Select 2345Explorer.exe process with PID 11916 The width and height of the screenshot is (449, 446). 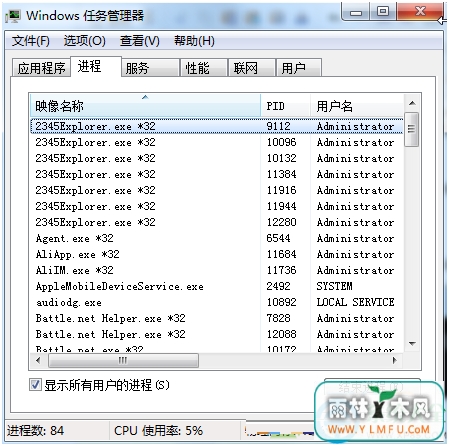pyautogui.click(x=217, y=190)
